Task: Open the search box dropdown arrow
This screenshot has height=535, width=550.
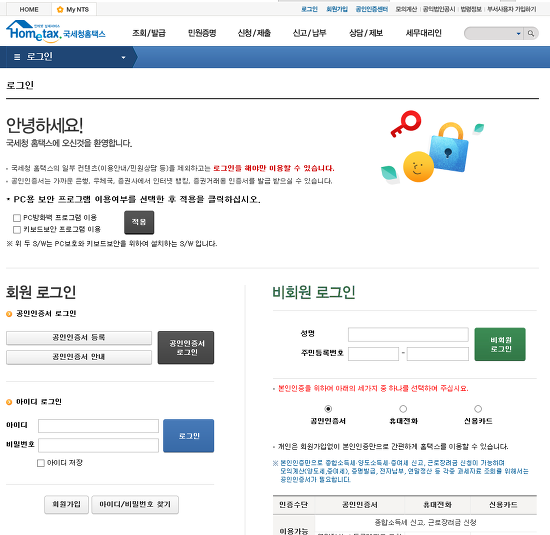Action: pyautogui.click(x=518, y=34)
